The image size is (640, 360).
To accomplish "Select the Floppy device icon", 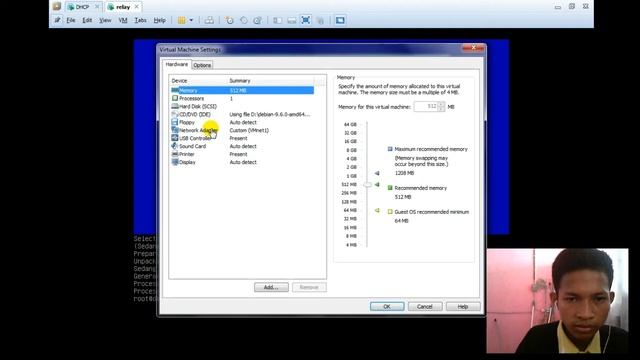I will coord(175,122).
